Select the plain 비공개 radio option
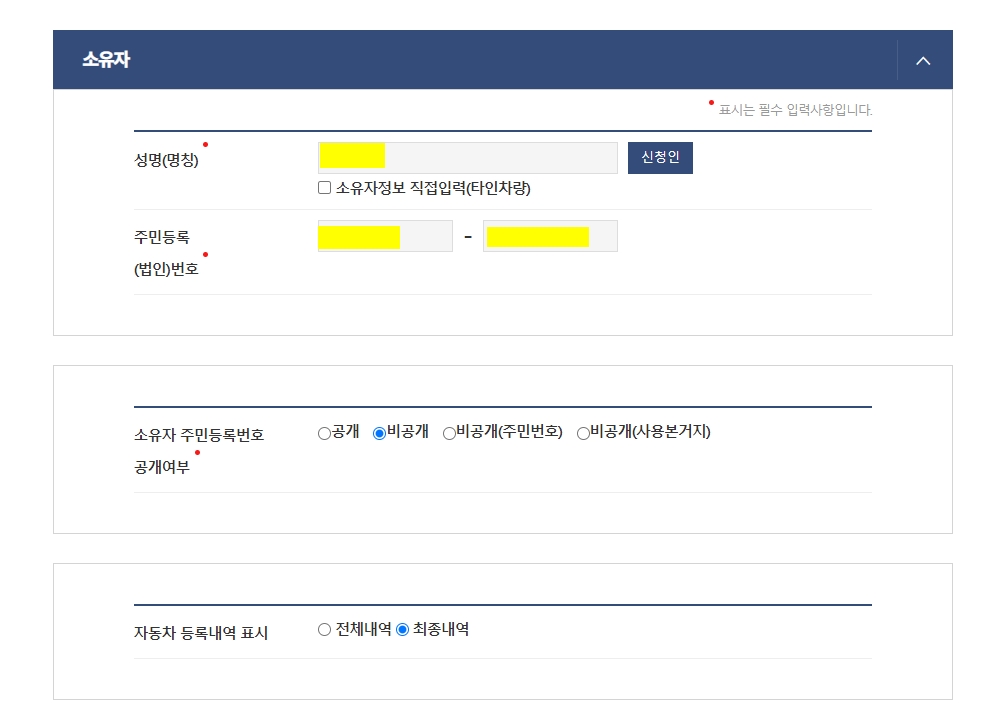This screenshot has width=1002, height=706. [x=380, y=434]
